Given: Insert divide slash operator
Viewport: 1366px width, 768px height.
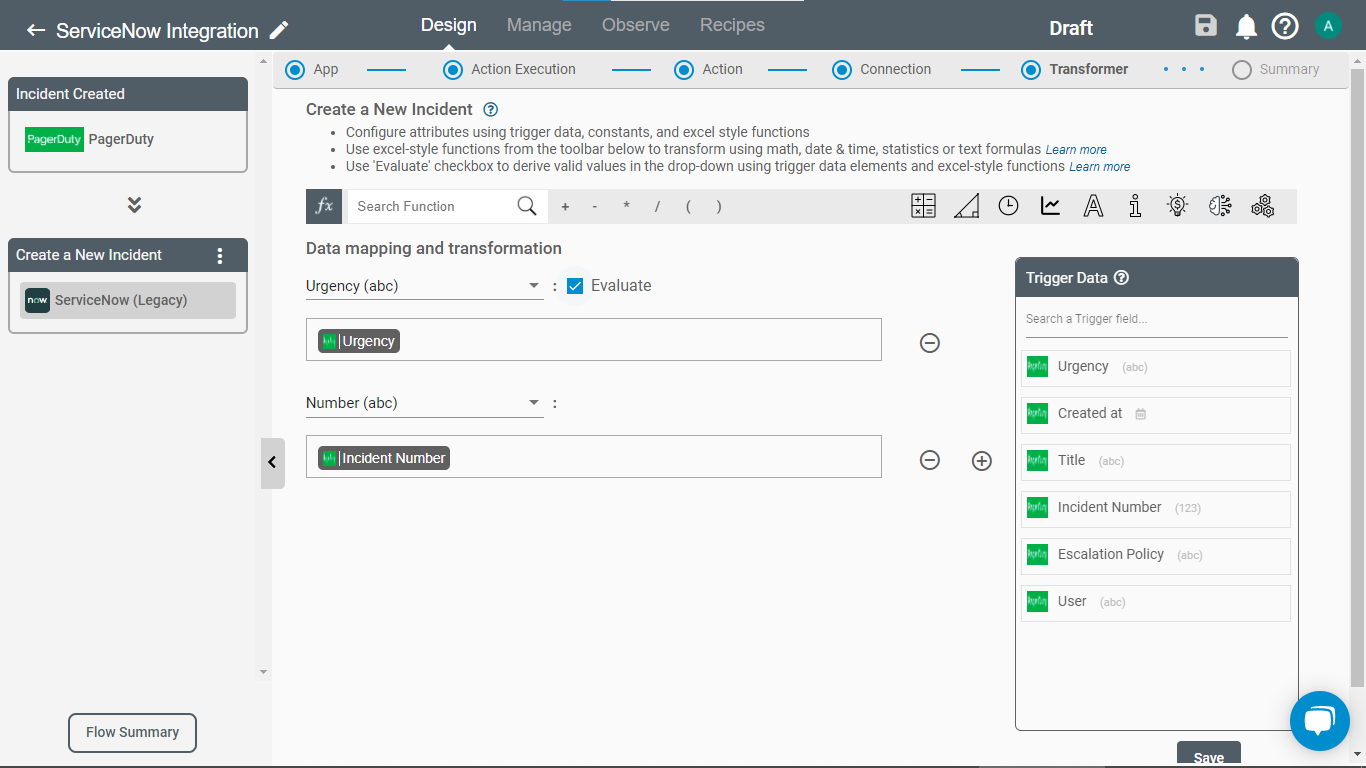Looking at the screenshot, I should coord(657,207).
